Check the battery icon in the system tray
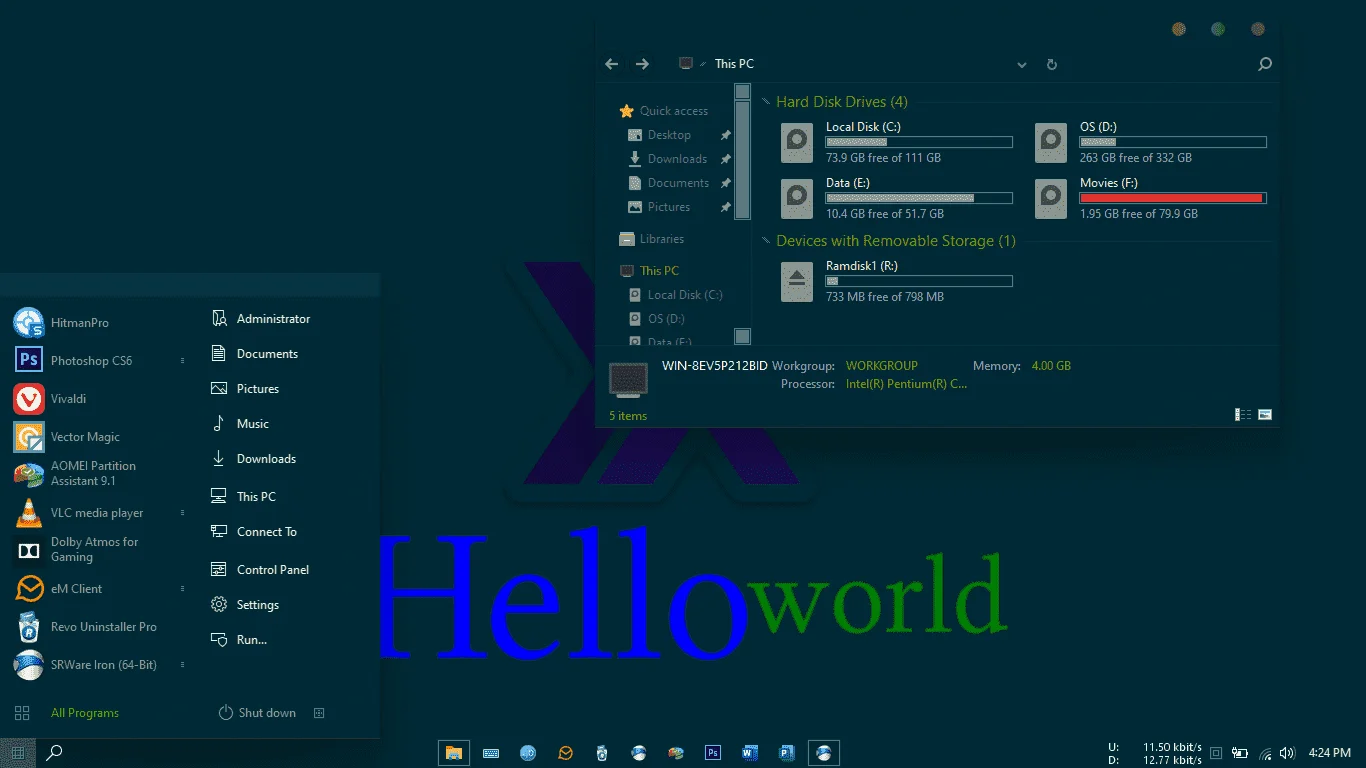 point(1240,753)
